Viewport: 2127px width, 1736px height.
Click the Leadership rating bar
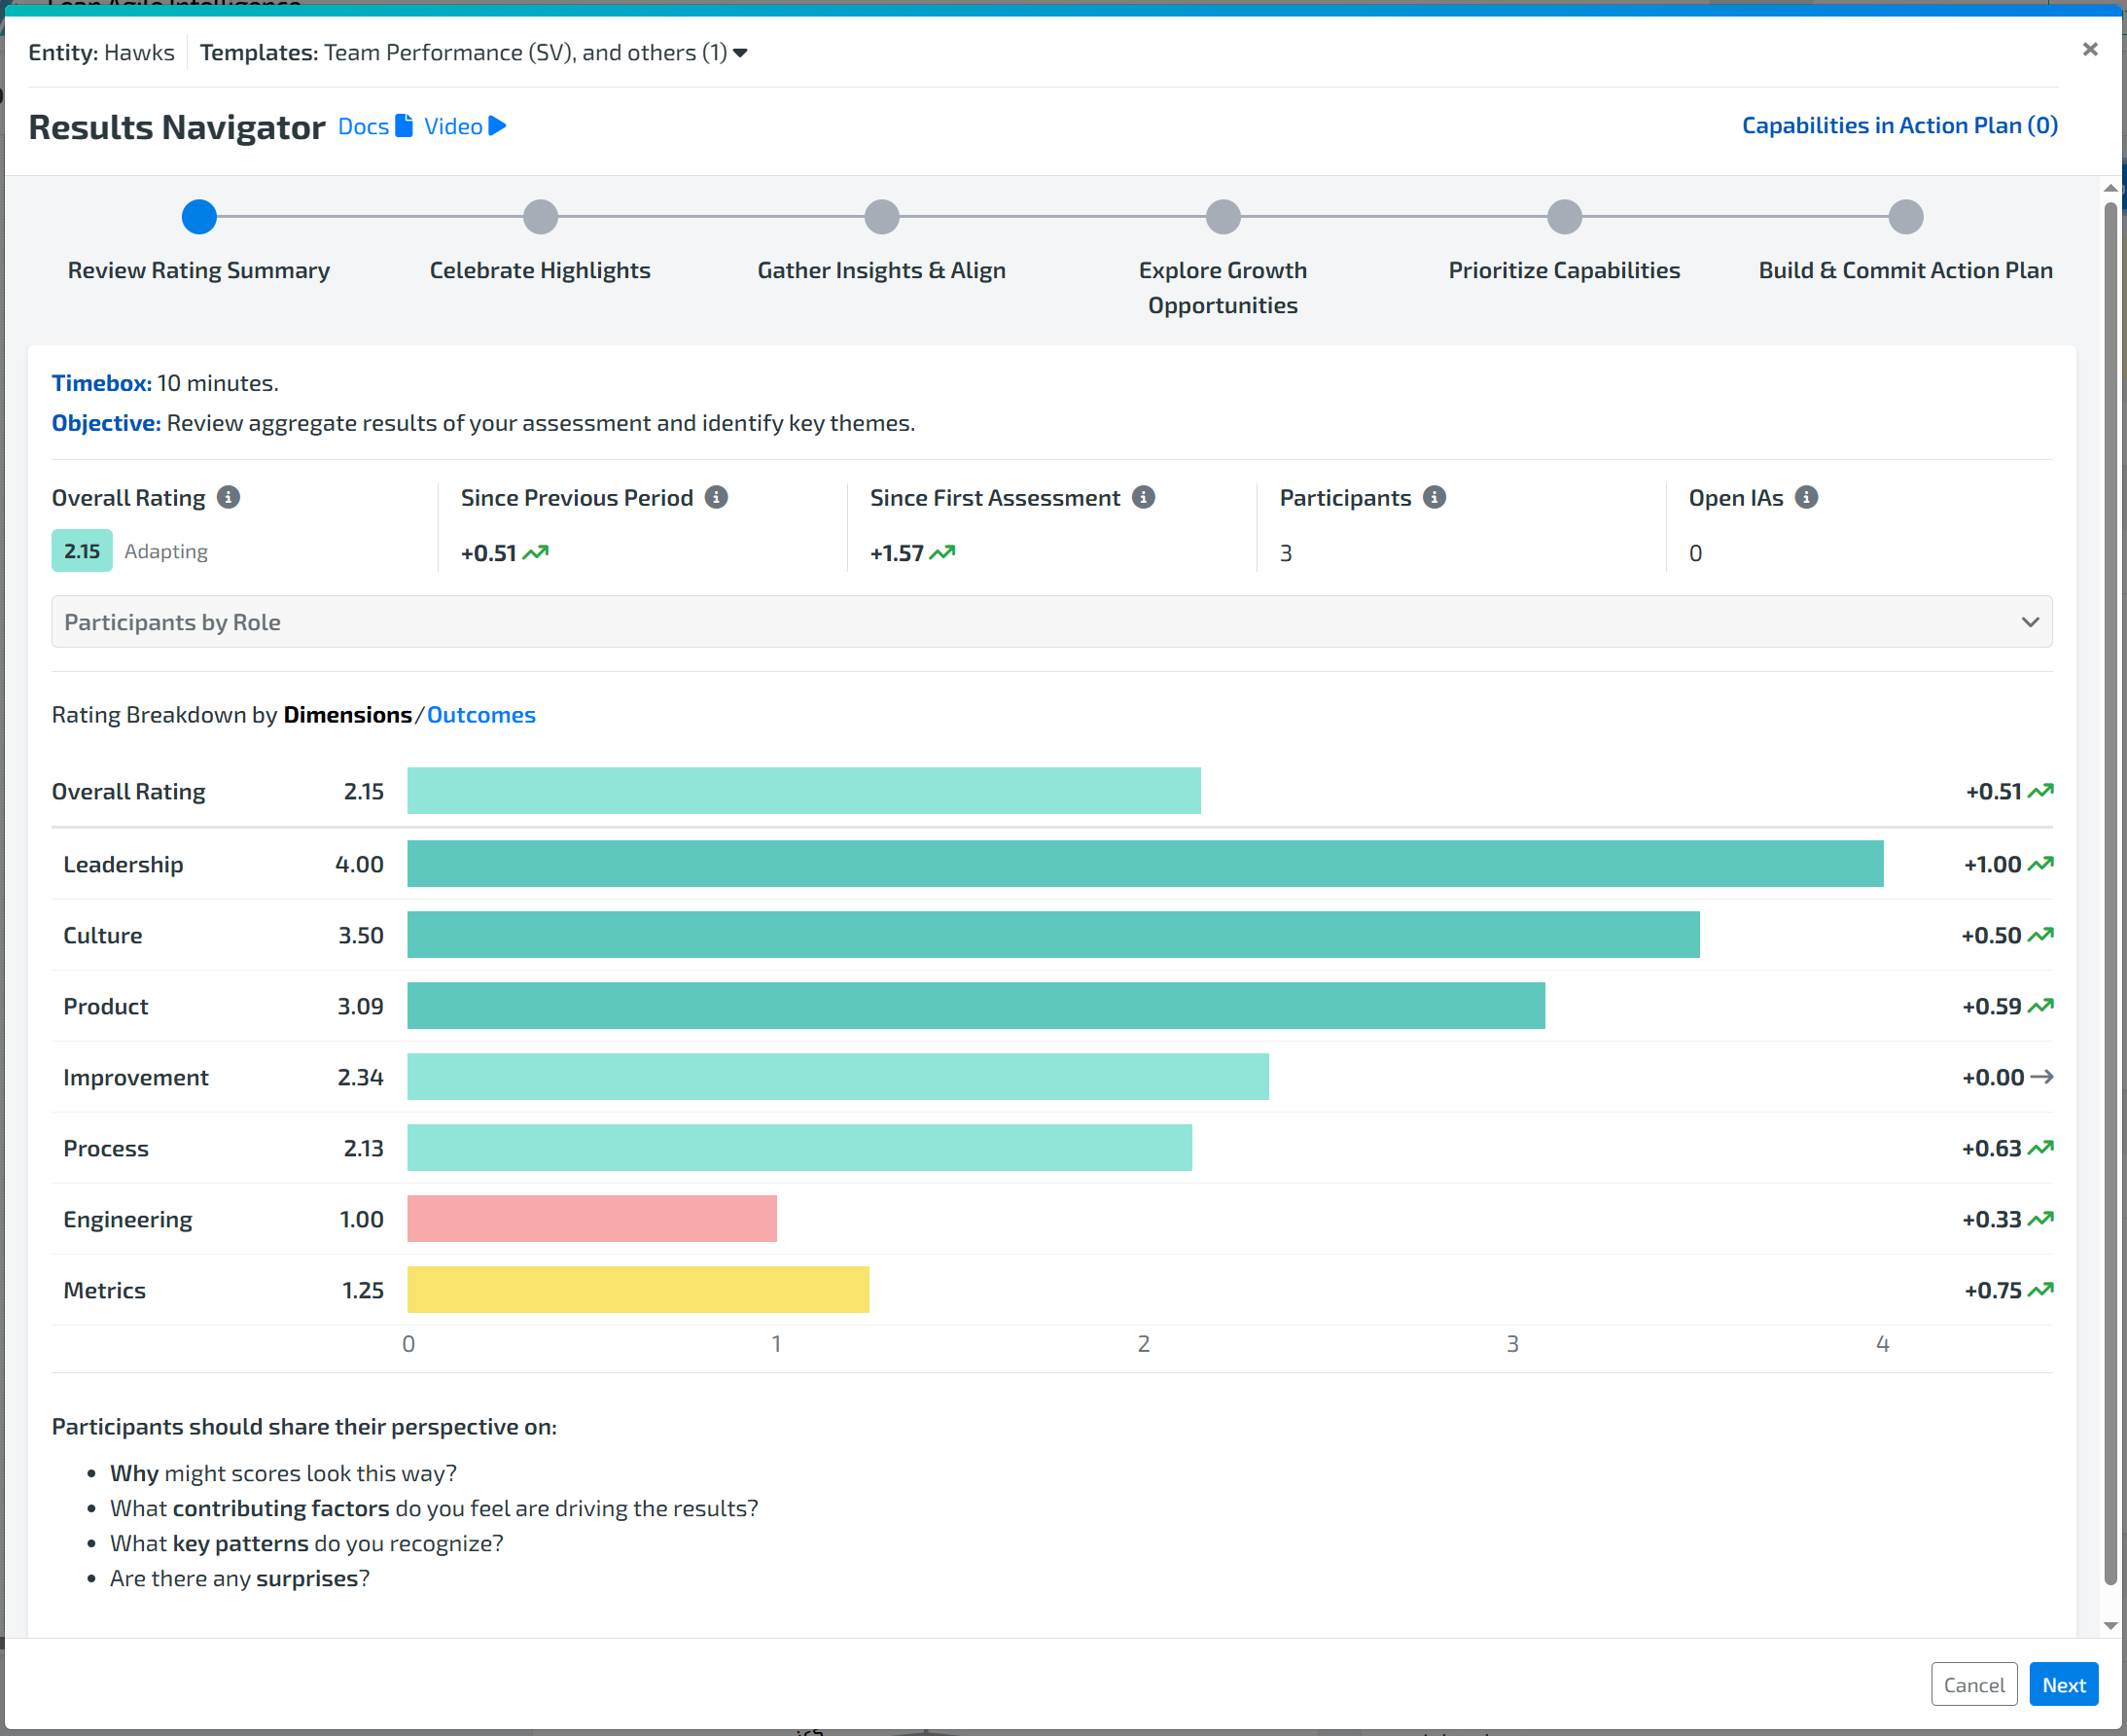click(1144, 864)
